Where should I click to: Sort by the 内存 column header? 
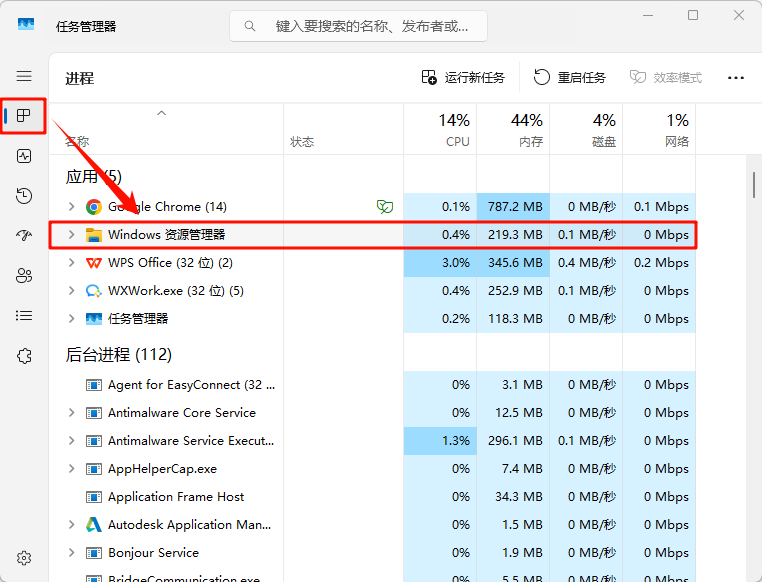pos(513,130)
